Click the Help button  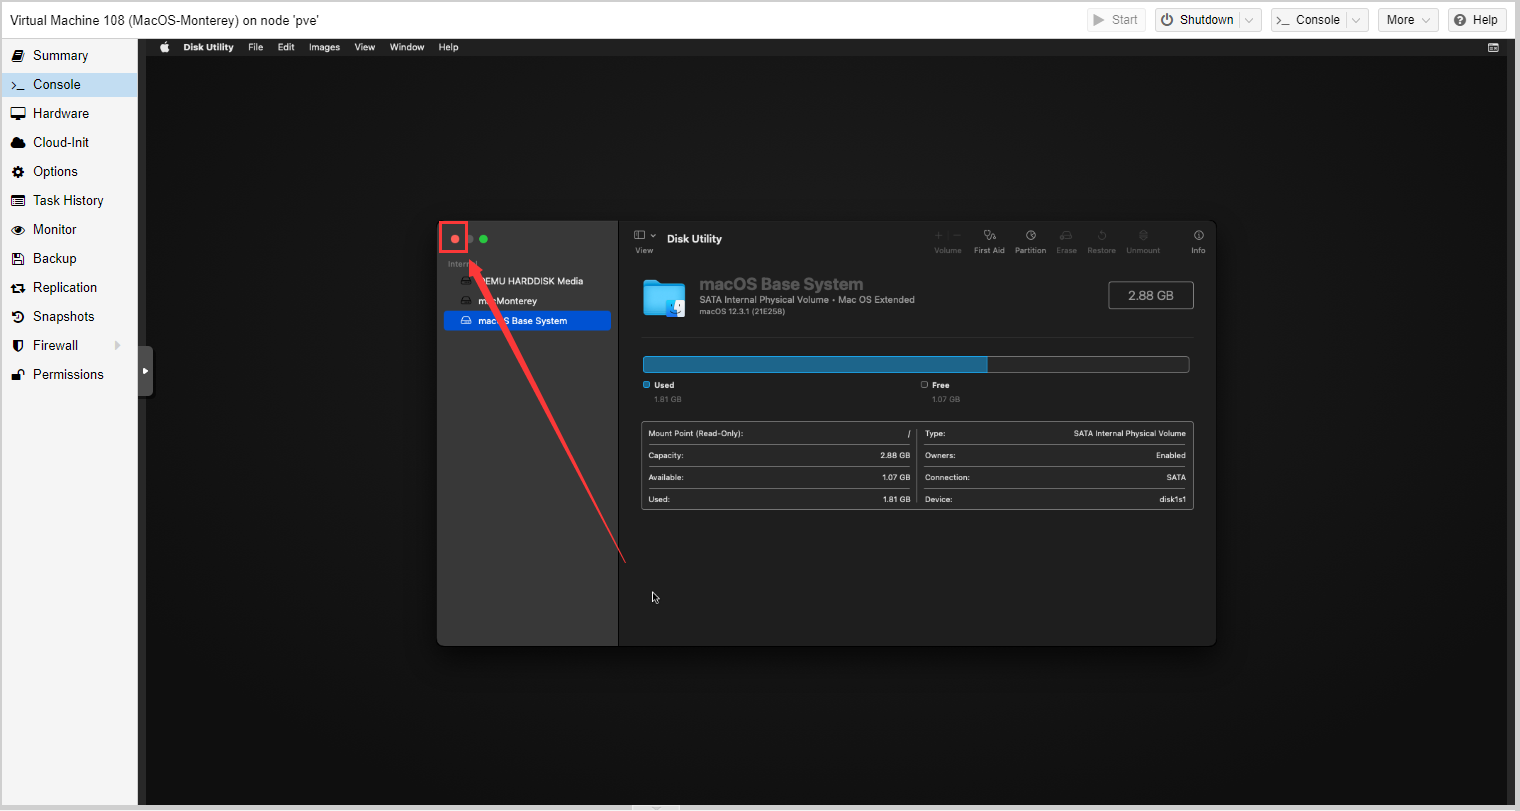pos(1476,20)
